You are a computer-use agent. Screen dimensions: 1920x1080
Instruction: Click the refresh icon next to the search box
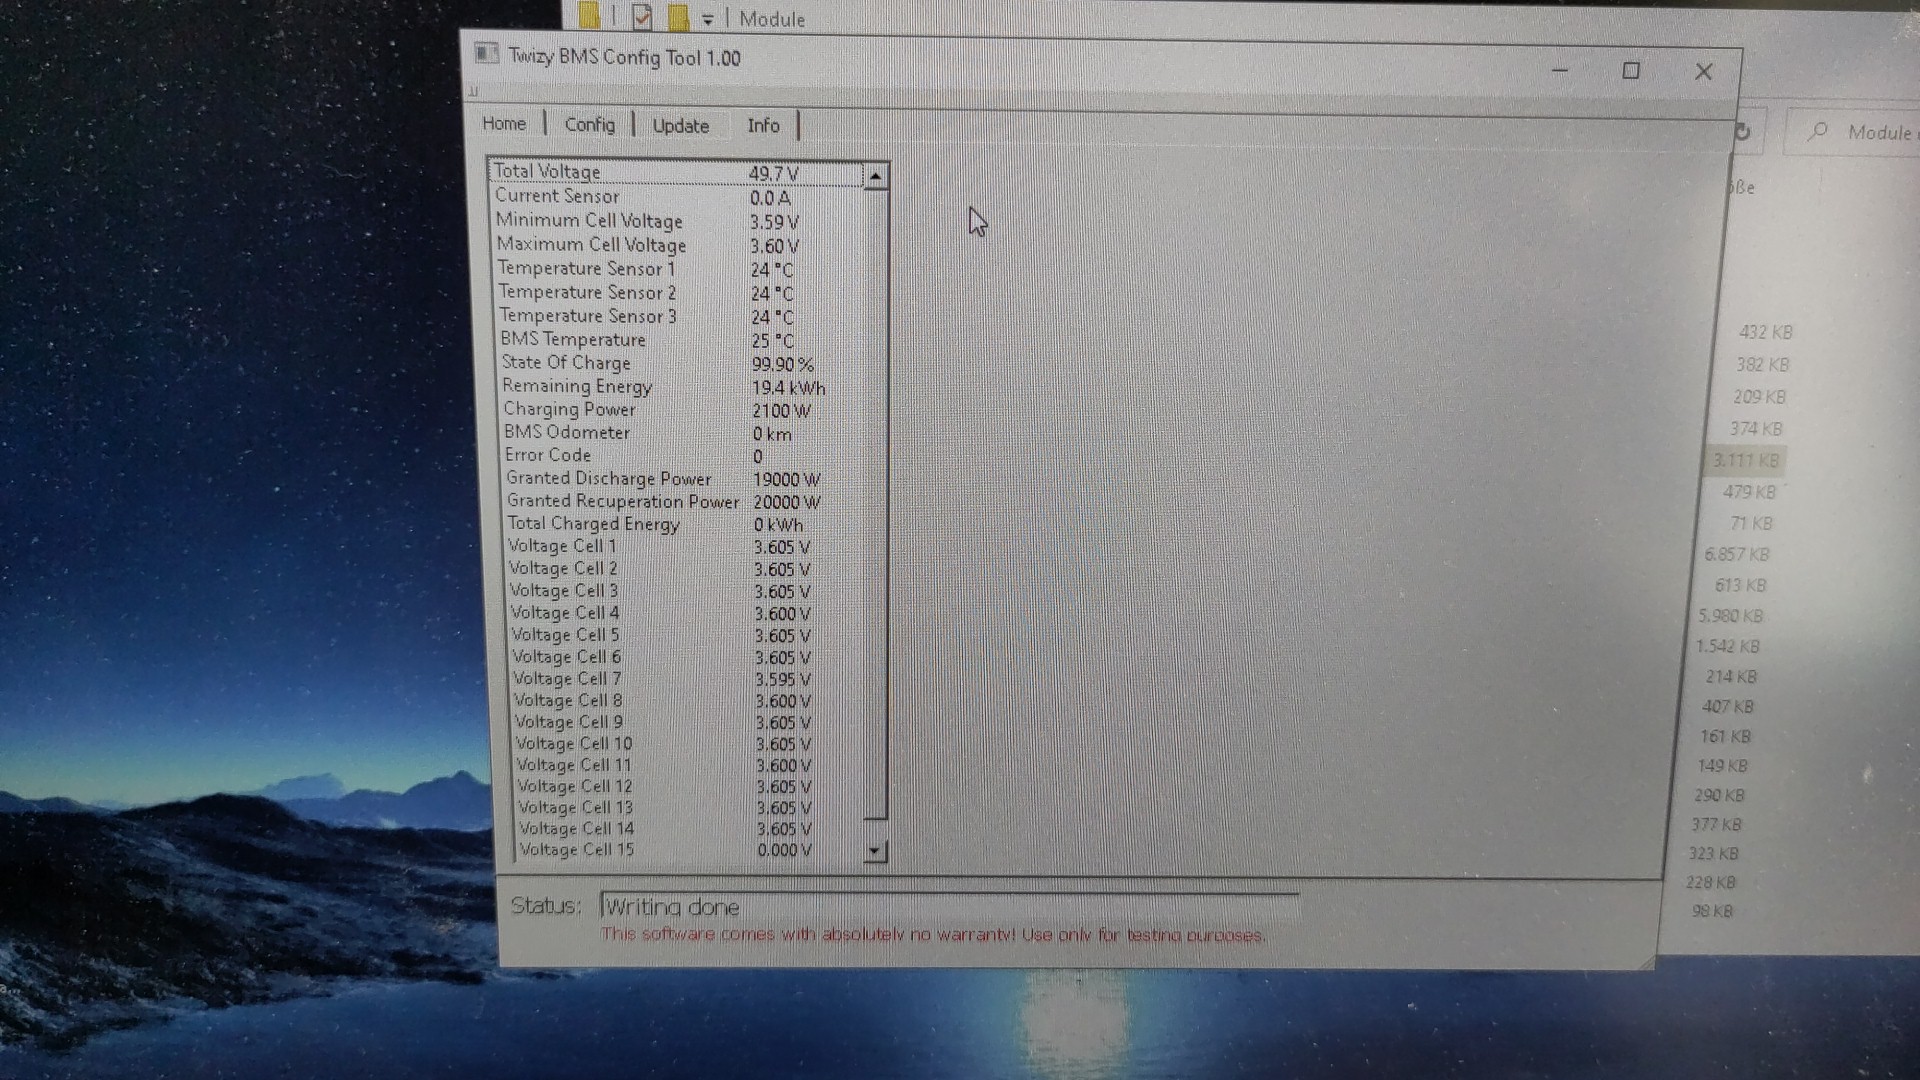click(1743, 132)
